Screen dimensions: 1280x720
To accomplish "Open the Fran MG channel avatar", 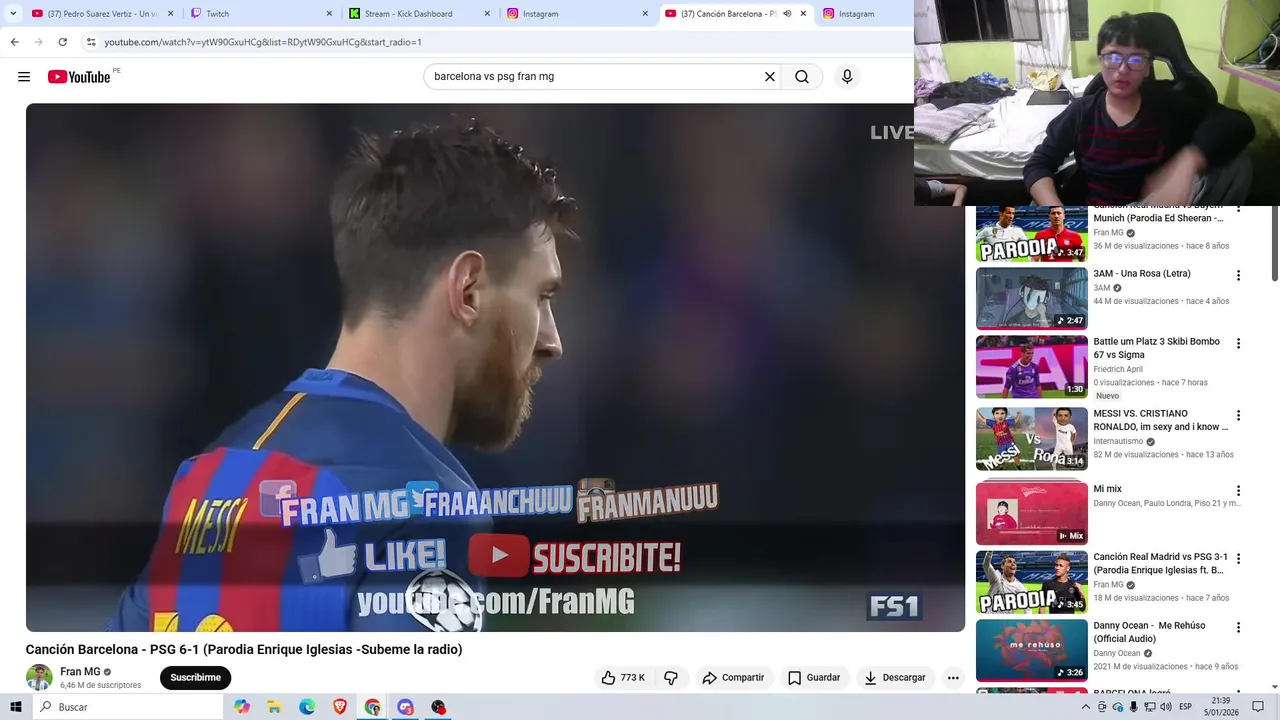I will pos(39,677).
